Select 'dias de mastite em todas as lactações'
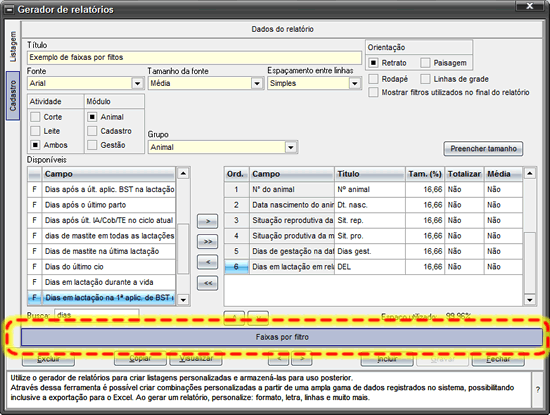The height and width of the screenshot is (415, 550). click(102, 236)
